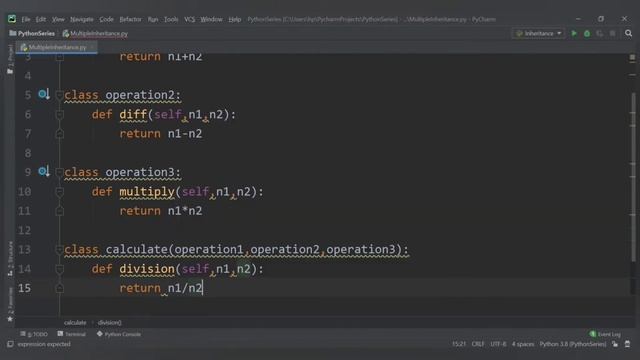The width and height of the screenshot is (640, 360).
Task: Click 'return n1*n2' on line 11
Action: click(x=161, y=211)
